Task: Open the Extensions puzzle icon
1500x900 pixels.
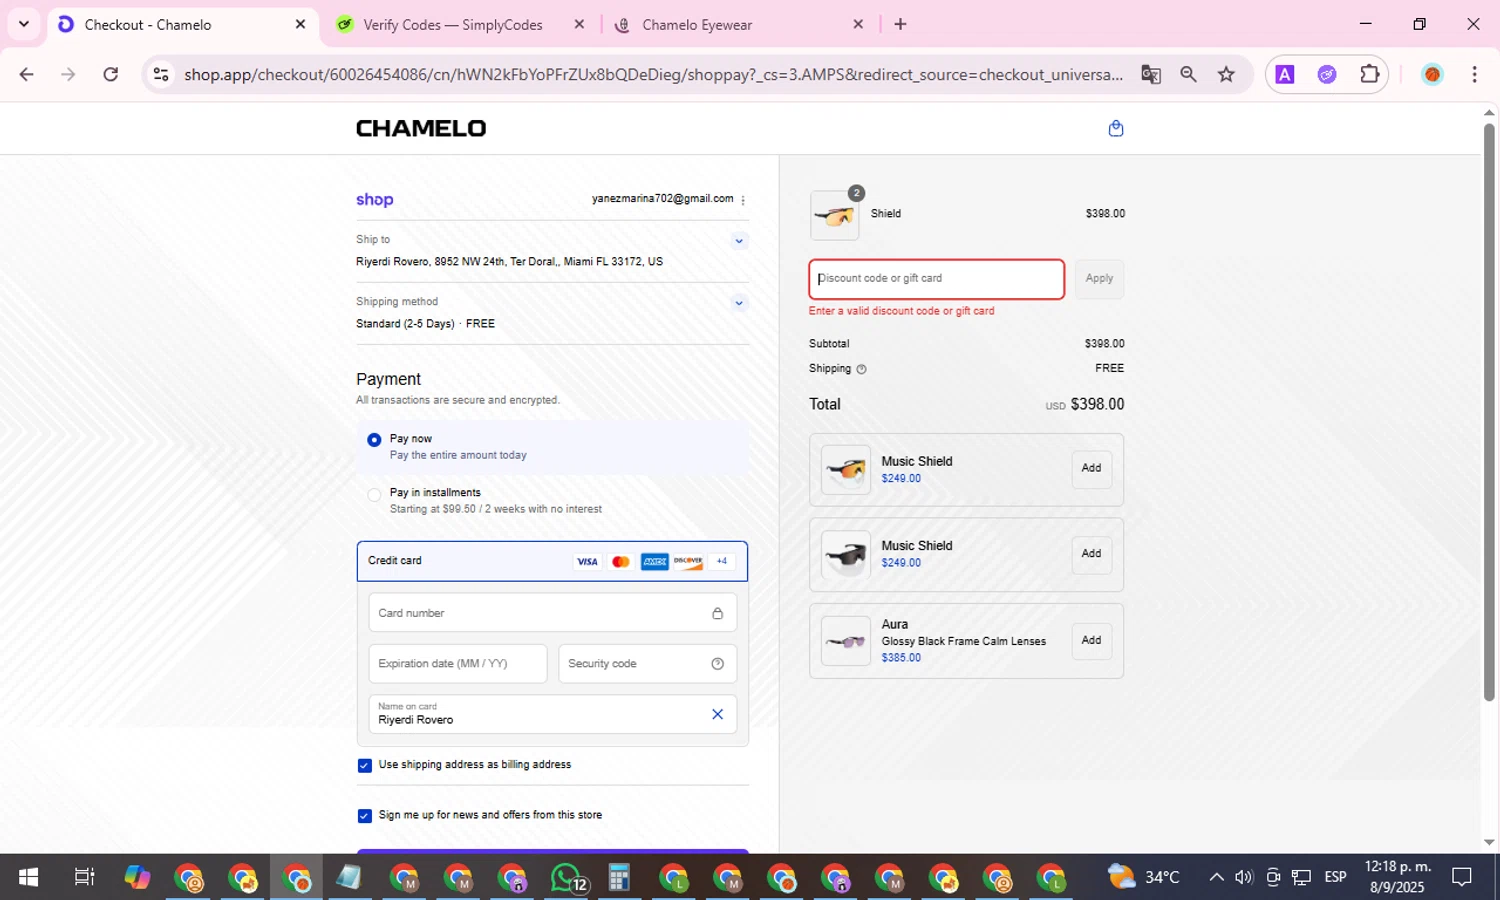Action: coord(1369,74)
